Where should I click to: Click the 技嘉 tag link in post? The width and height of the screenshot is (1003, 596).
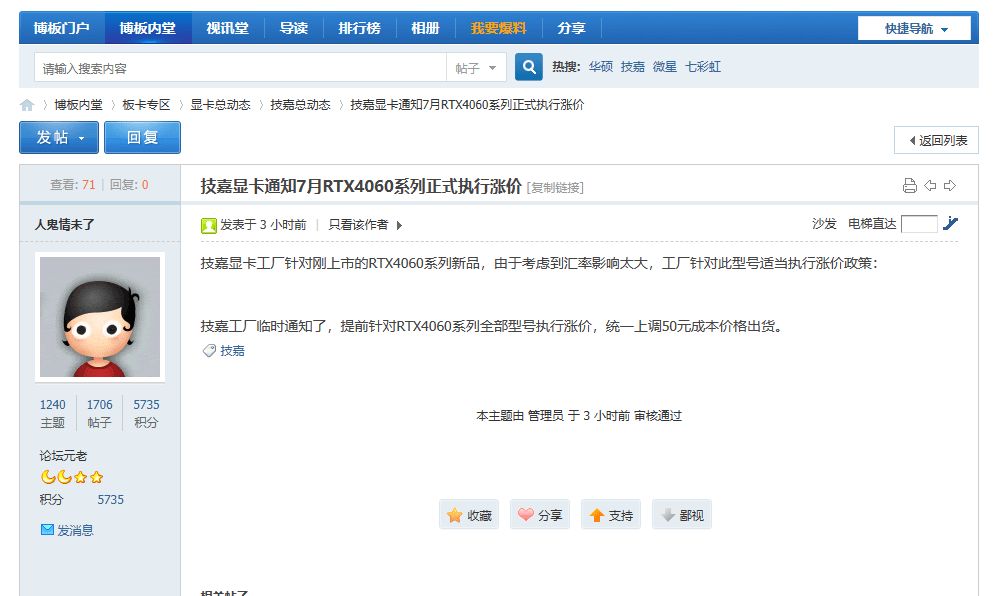coord(232,350)
